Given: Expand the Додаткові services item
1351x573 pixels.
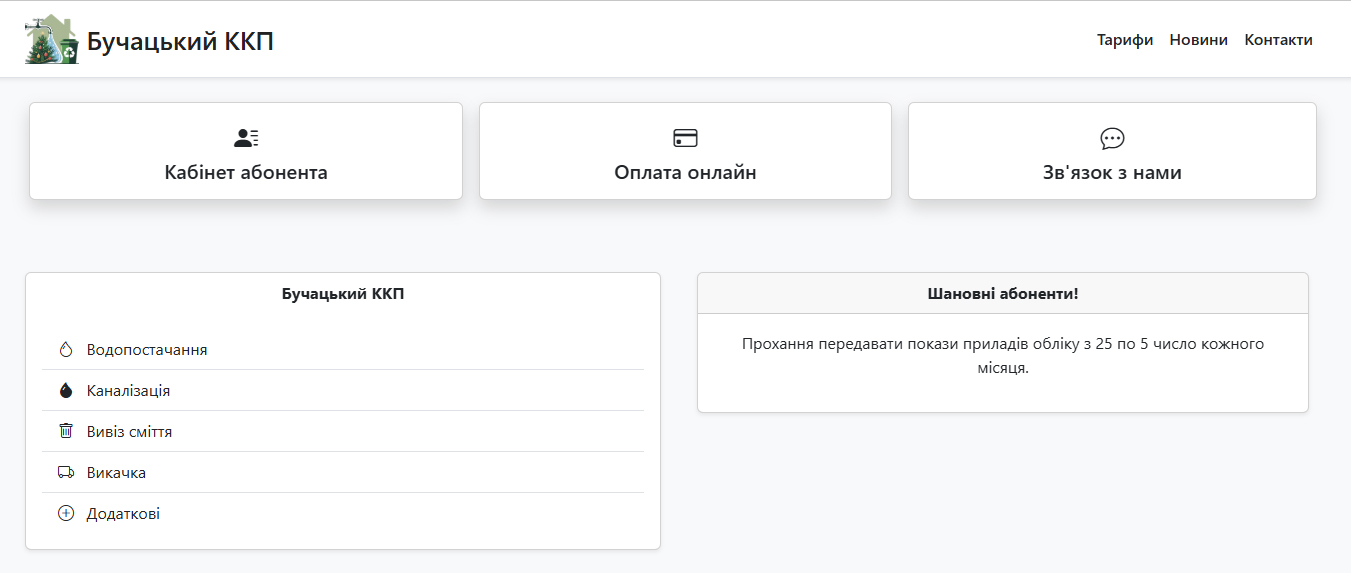Looking at the screenshot, I should (123, 514).
